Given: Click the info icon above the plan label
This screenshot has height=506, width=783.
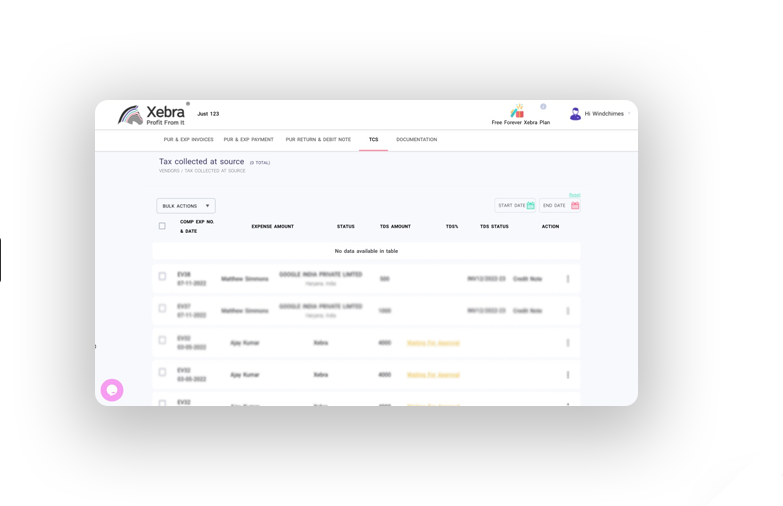Looking at the screenshot, I should (x=543, y=106).
